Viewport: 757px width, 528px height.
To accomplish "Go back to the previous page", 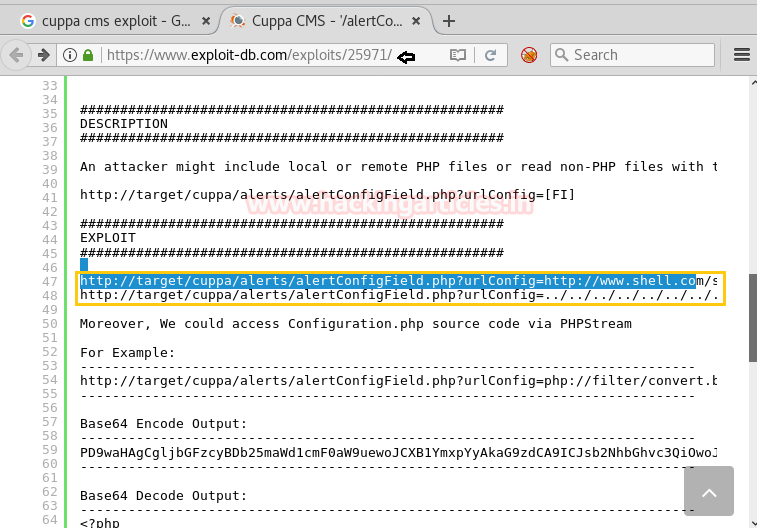I will (x=16, y=55).
